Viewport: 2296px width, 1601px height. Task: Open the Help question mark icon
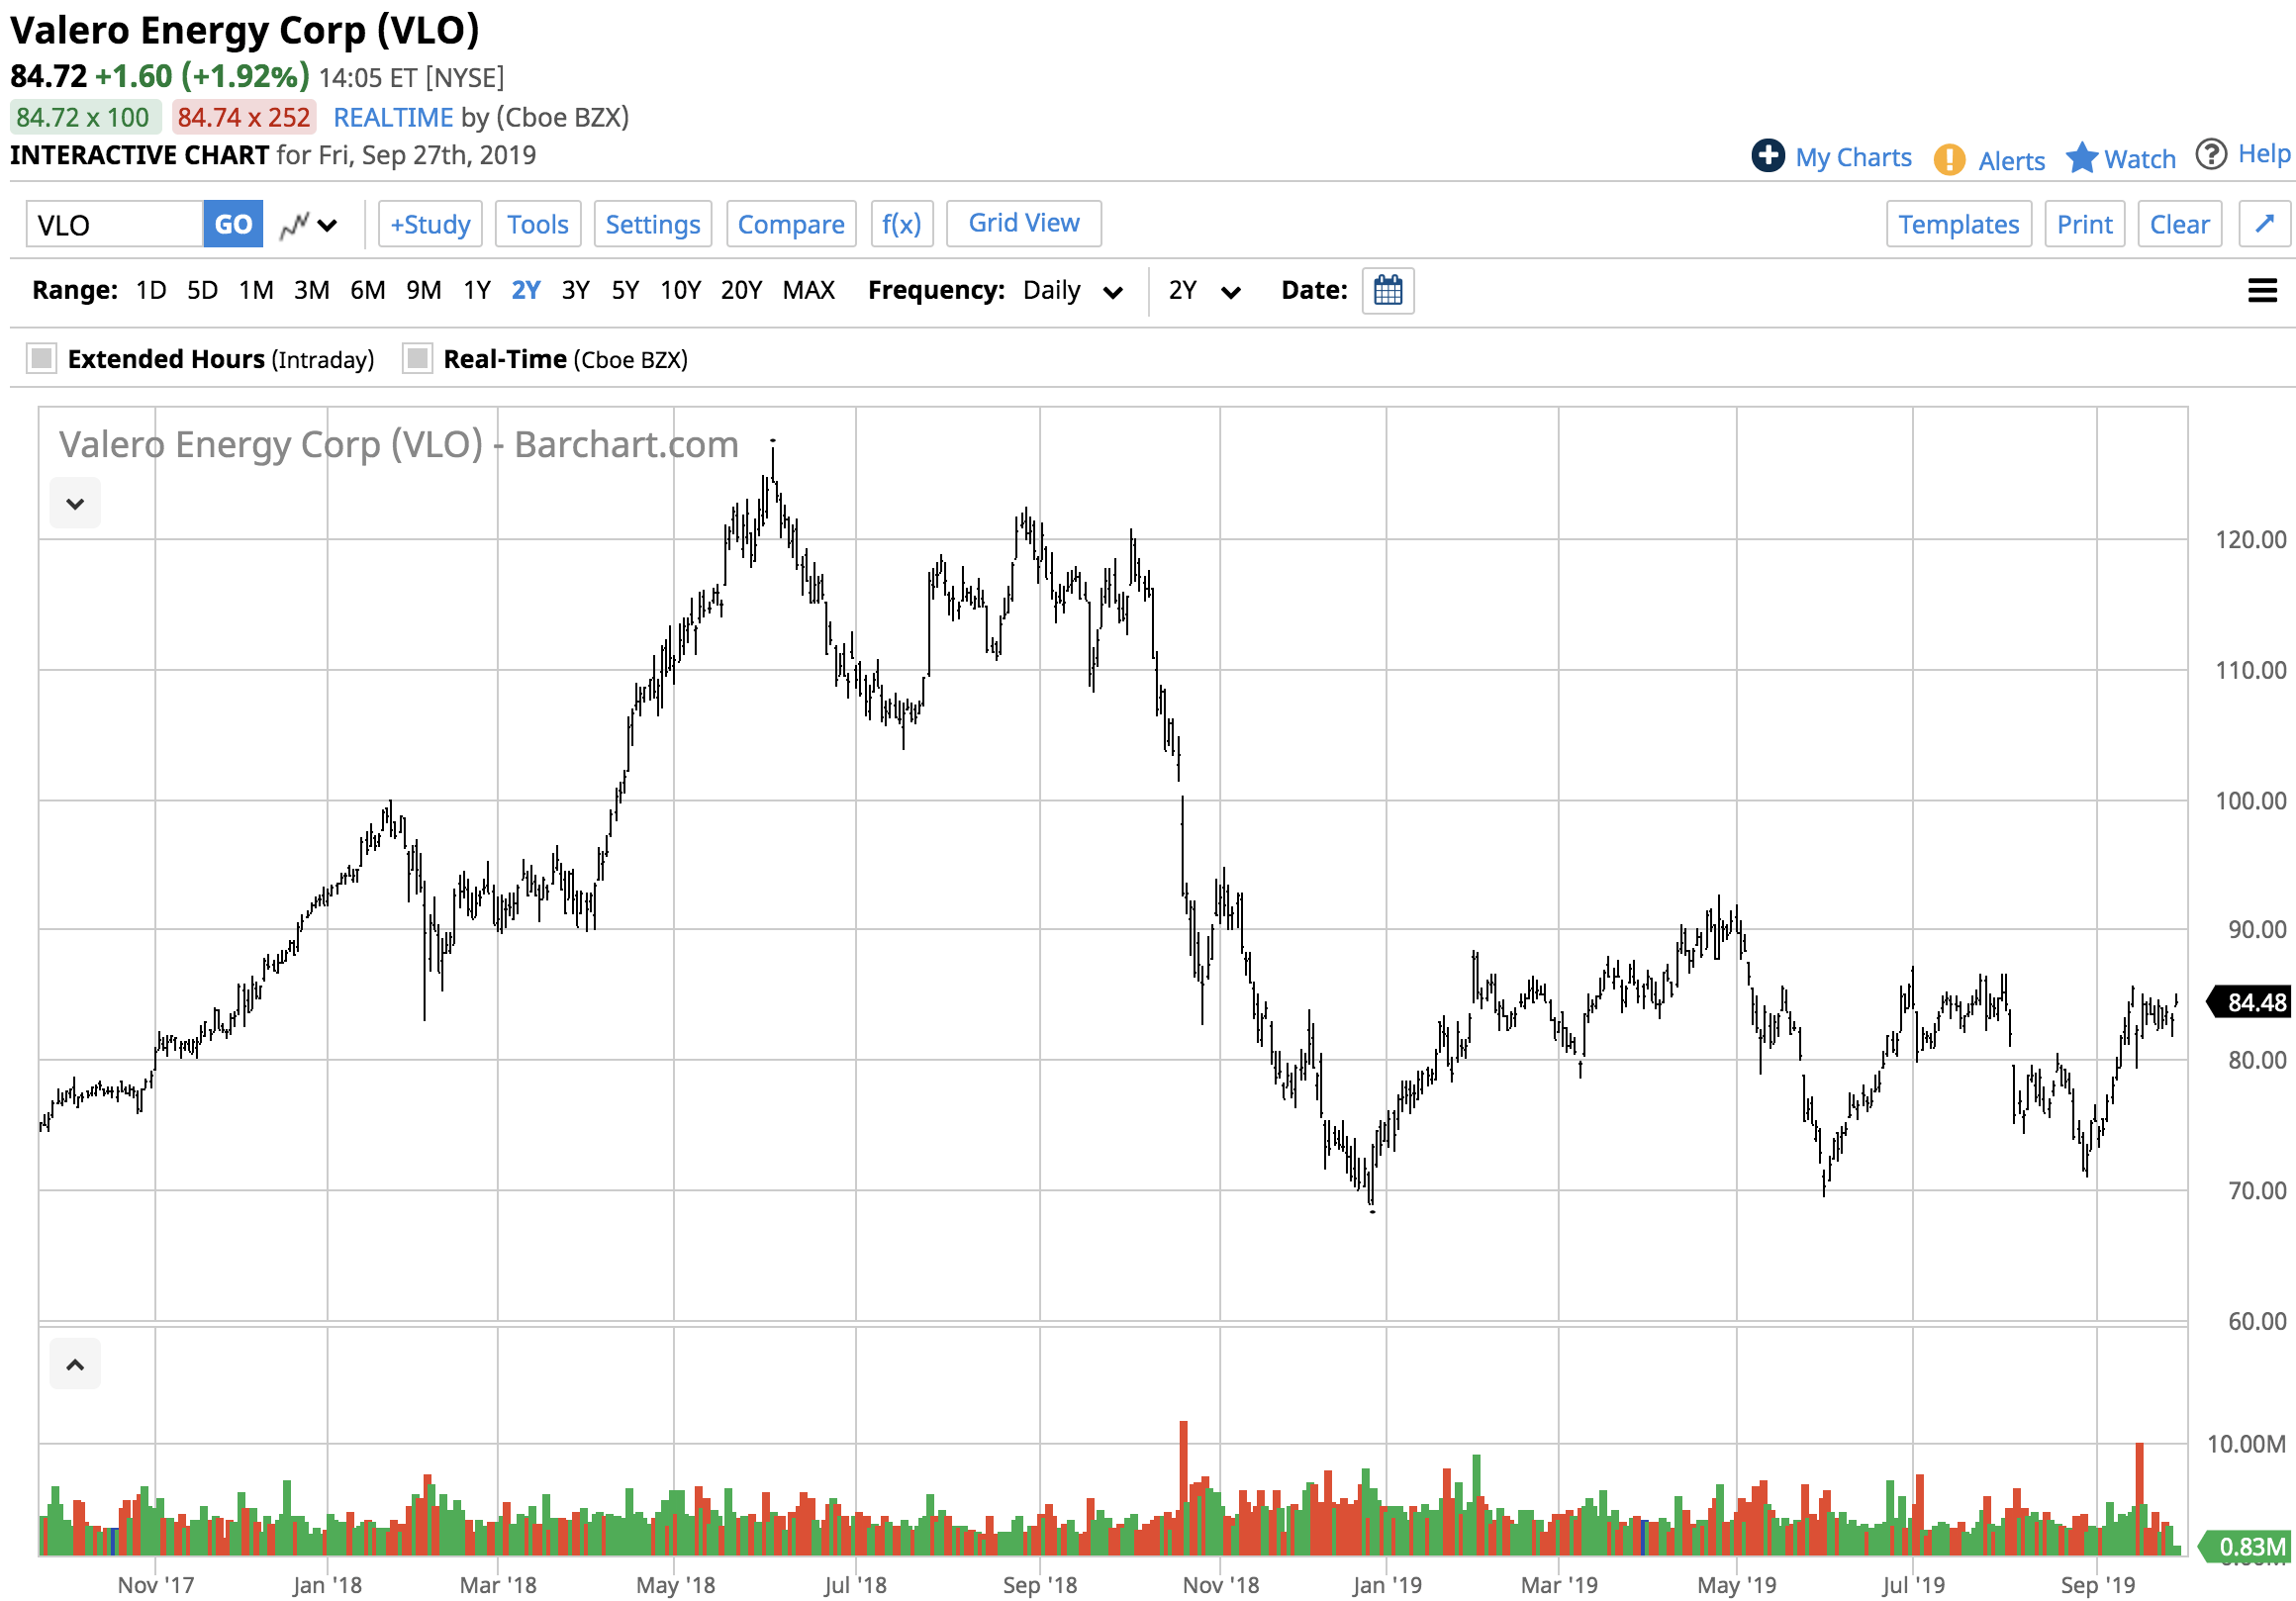pyautogui.click(x=2210, y=154)
